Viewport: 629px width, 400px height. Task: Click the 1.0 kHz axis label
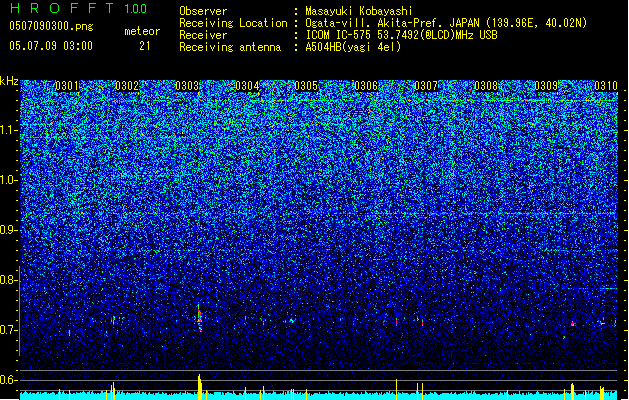(x=9, y=180)
